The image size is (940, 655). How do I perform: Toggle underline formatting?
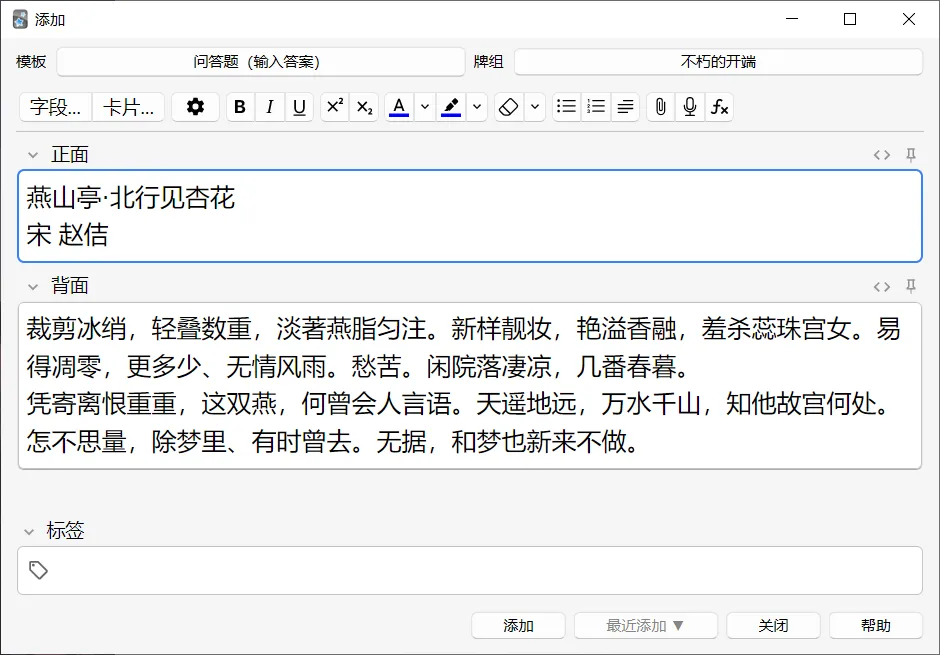(x=300, y=107)
